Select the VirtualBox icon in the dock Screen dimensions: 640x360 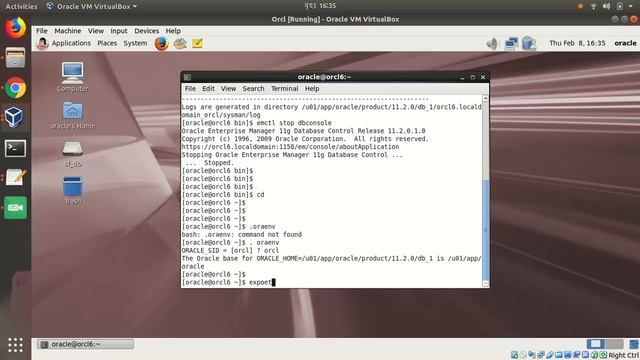coord(14,118)
